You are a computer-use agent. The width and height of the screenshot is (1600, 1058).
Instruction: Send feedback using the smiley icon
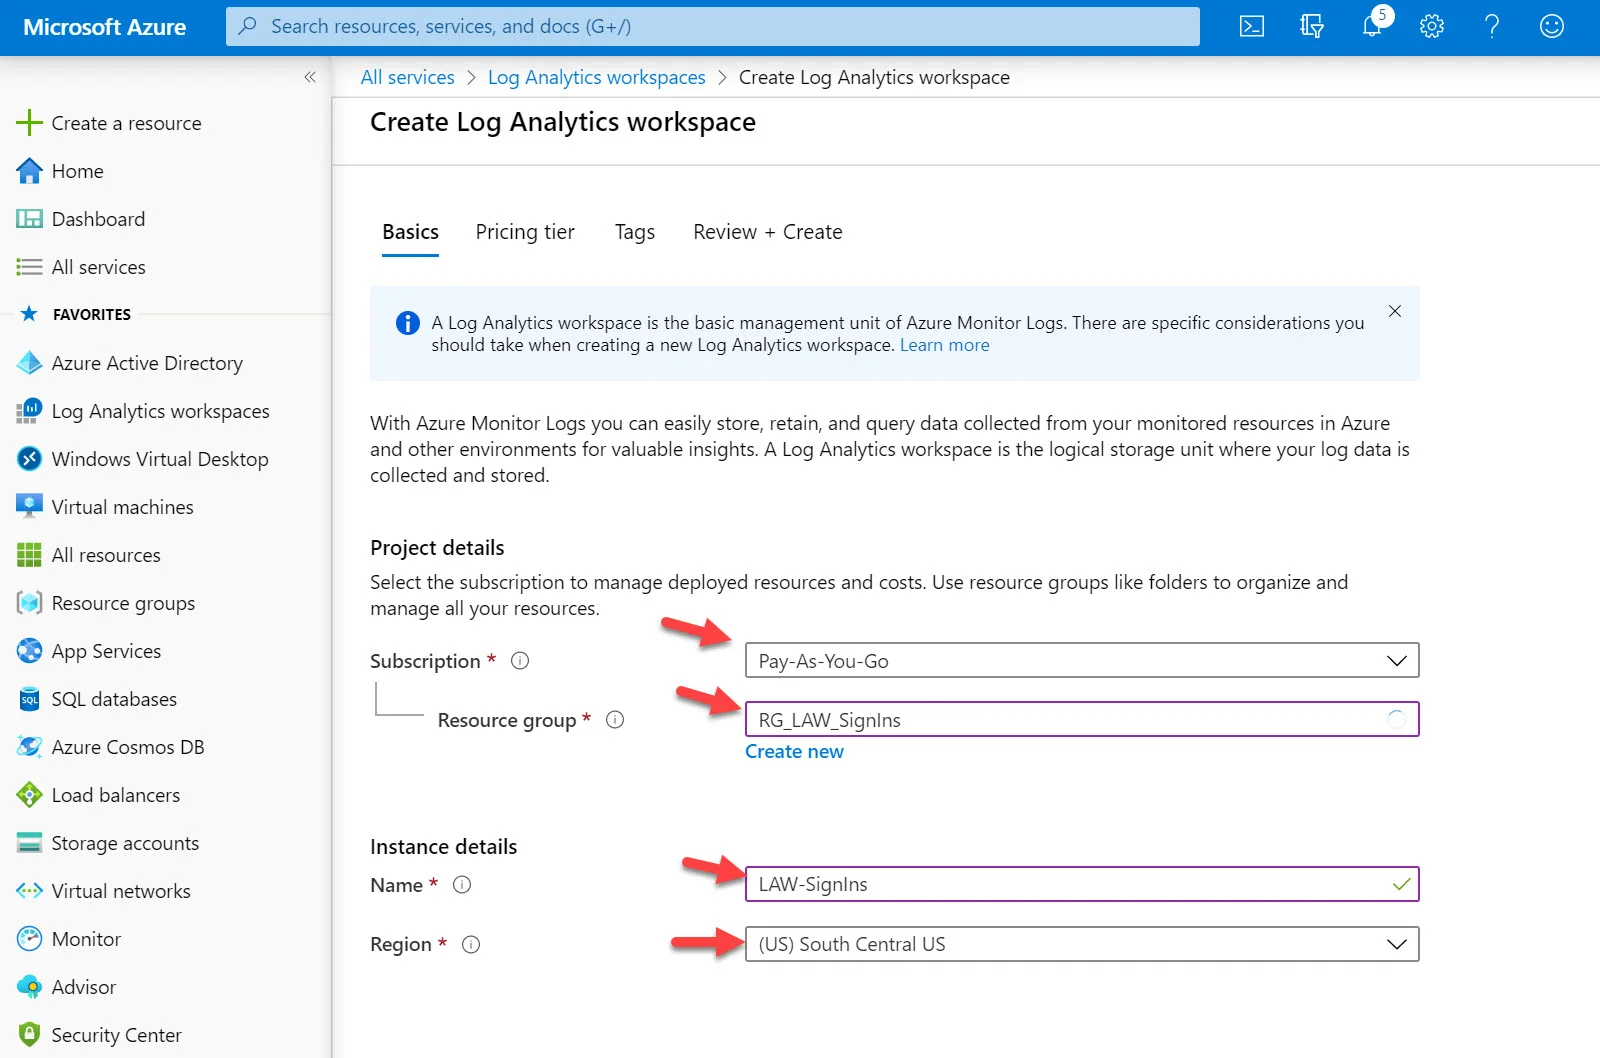[x=1552, y=27]
